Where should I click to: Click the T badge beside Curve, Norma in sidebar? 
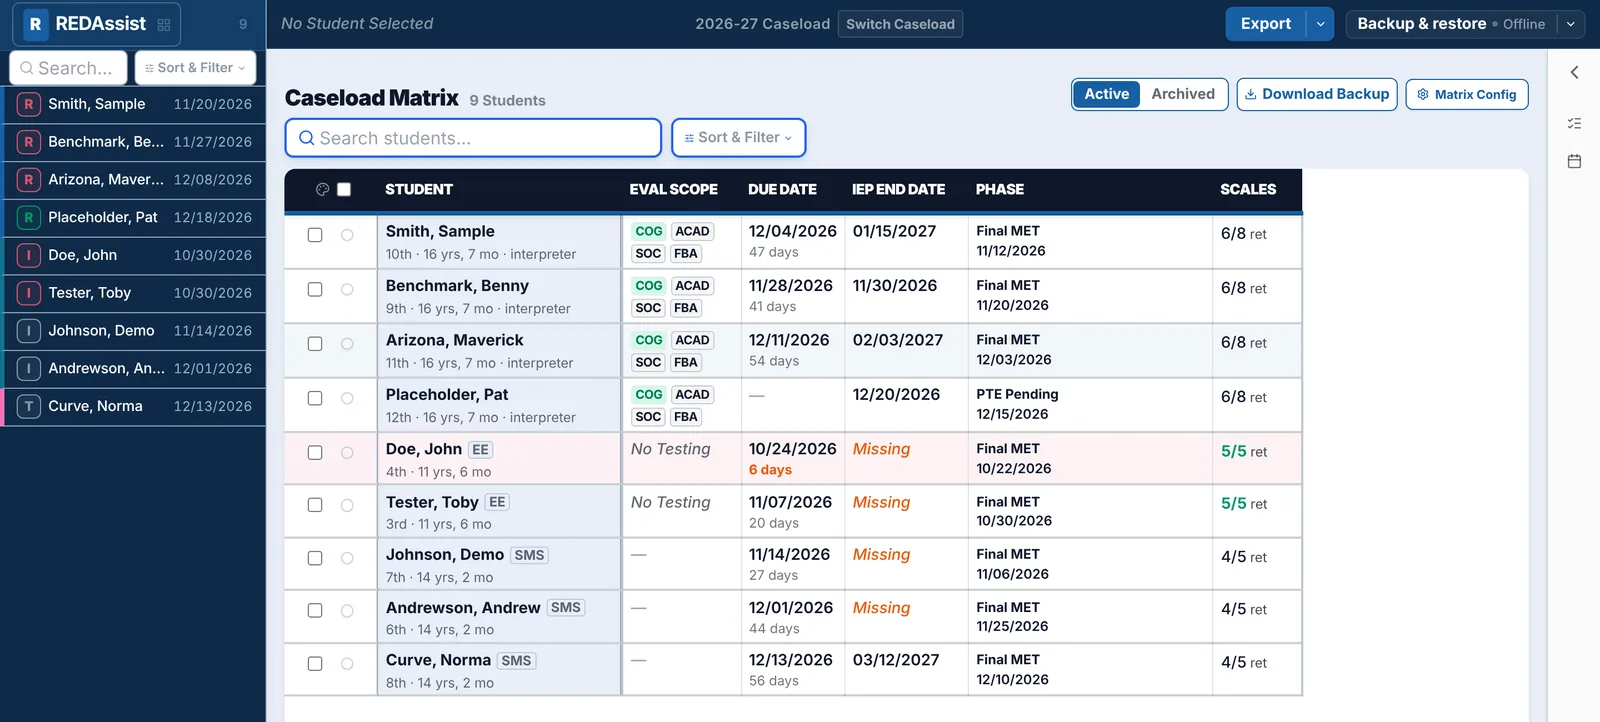pyautogui.click(x=29, y=406)
